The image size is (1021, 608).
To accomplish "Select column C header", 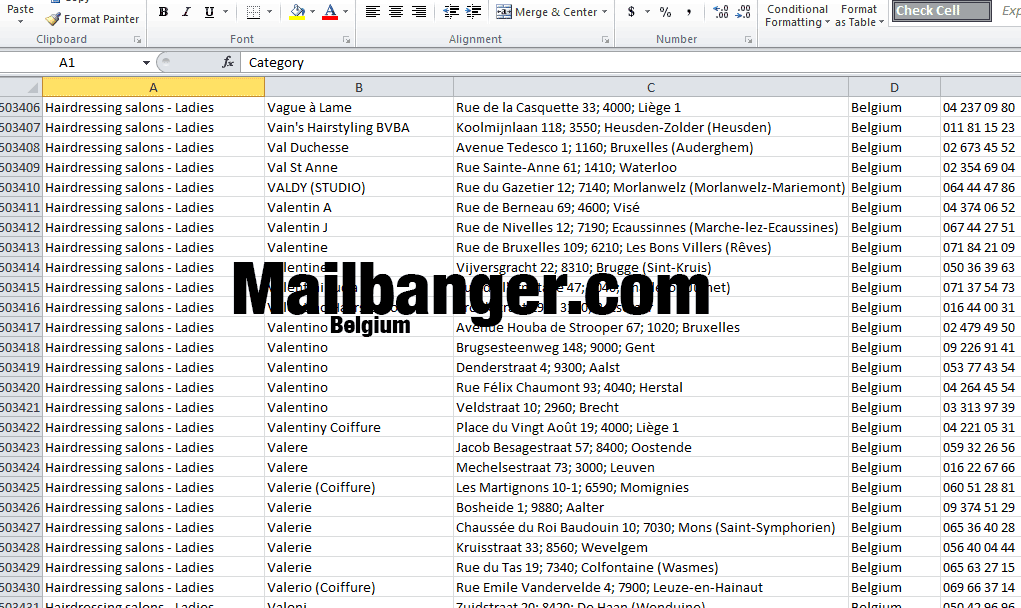I will (x=650, y=87).
